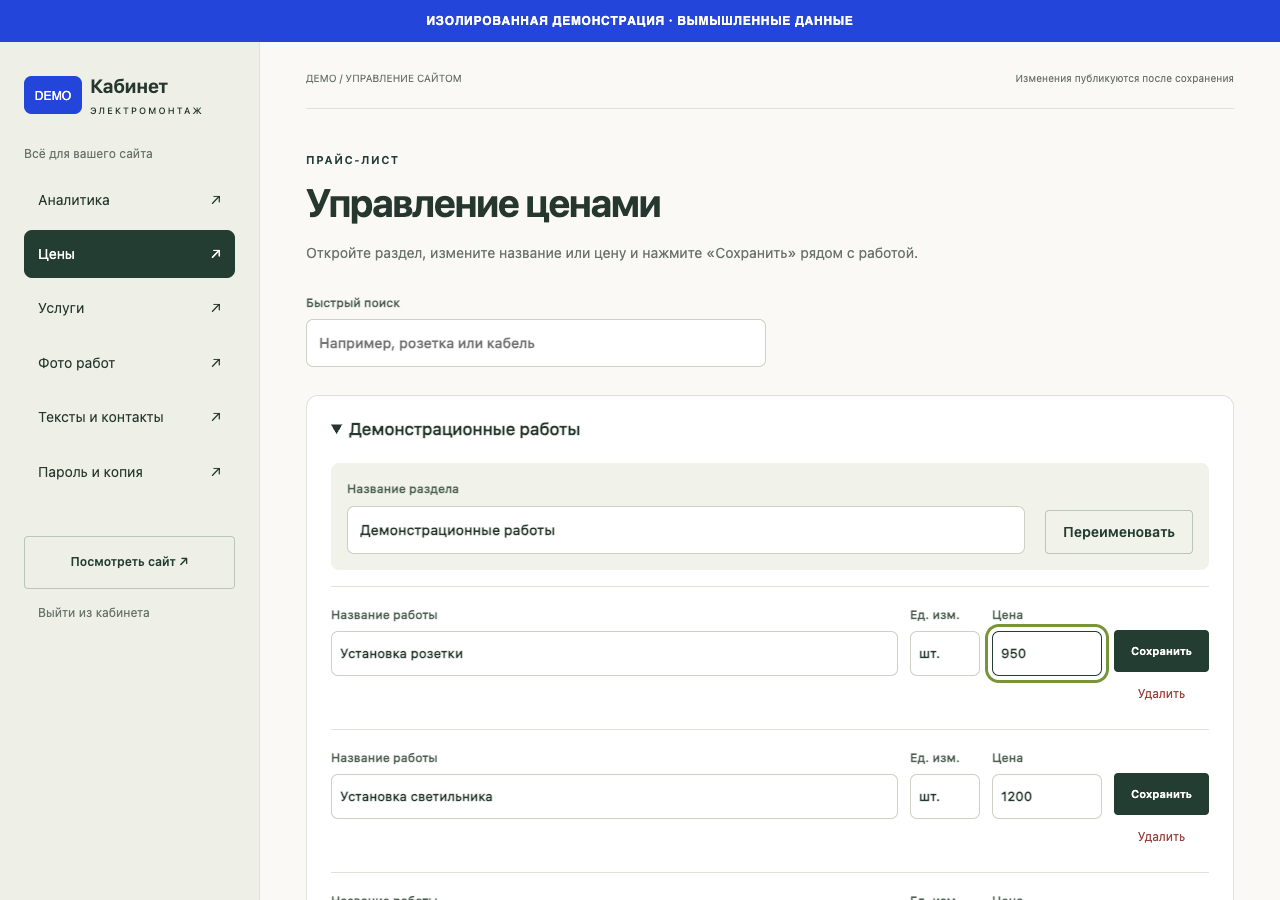This screenshot has width=1280, height=900.
Task: Click the Посмотреть сайт button
Action: click(x=129, y=562)
